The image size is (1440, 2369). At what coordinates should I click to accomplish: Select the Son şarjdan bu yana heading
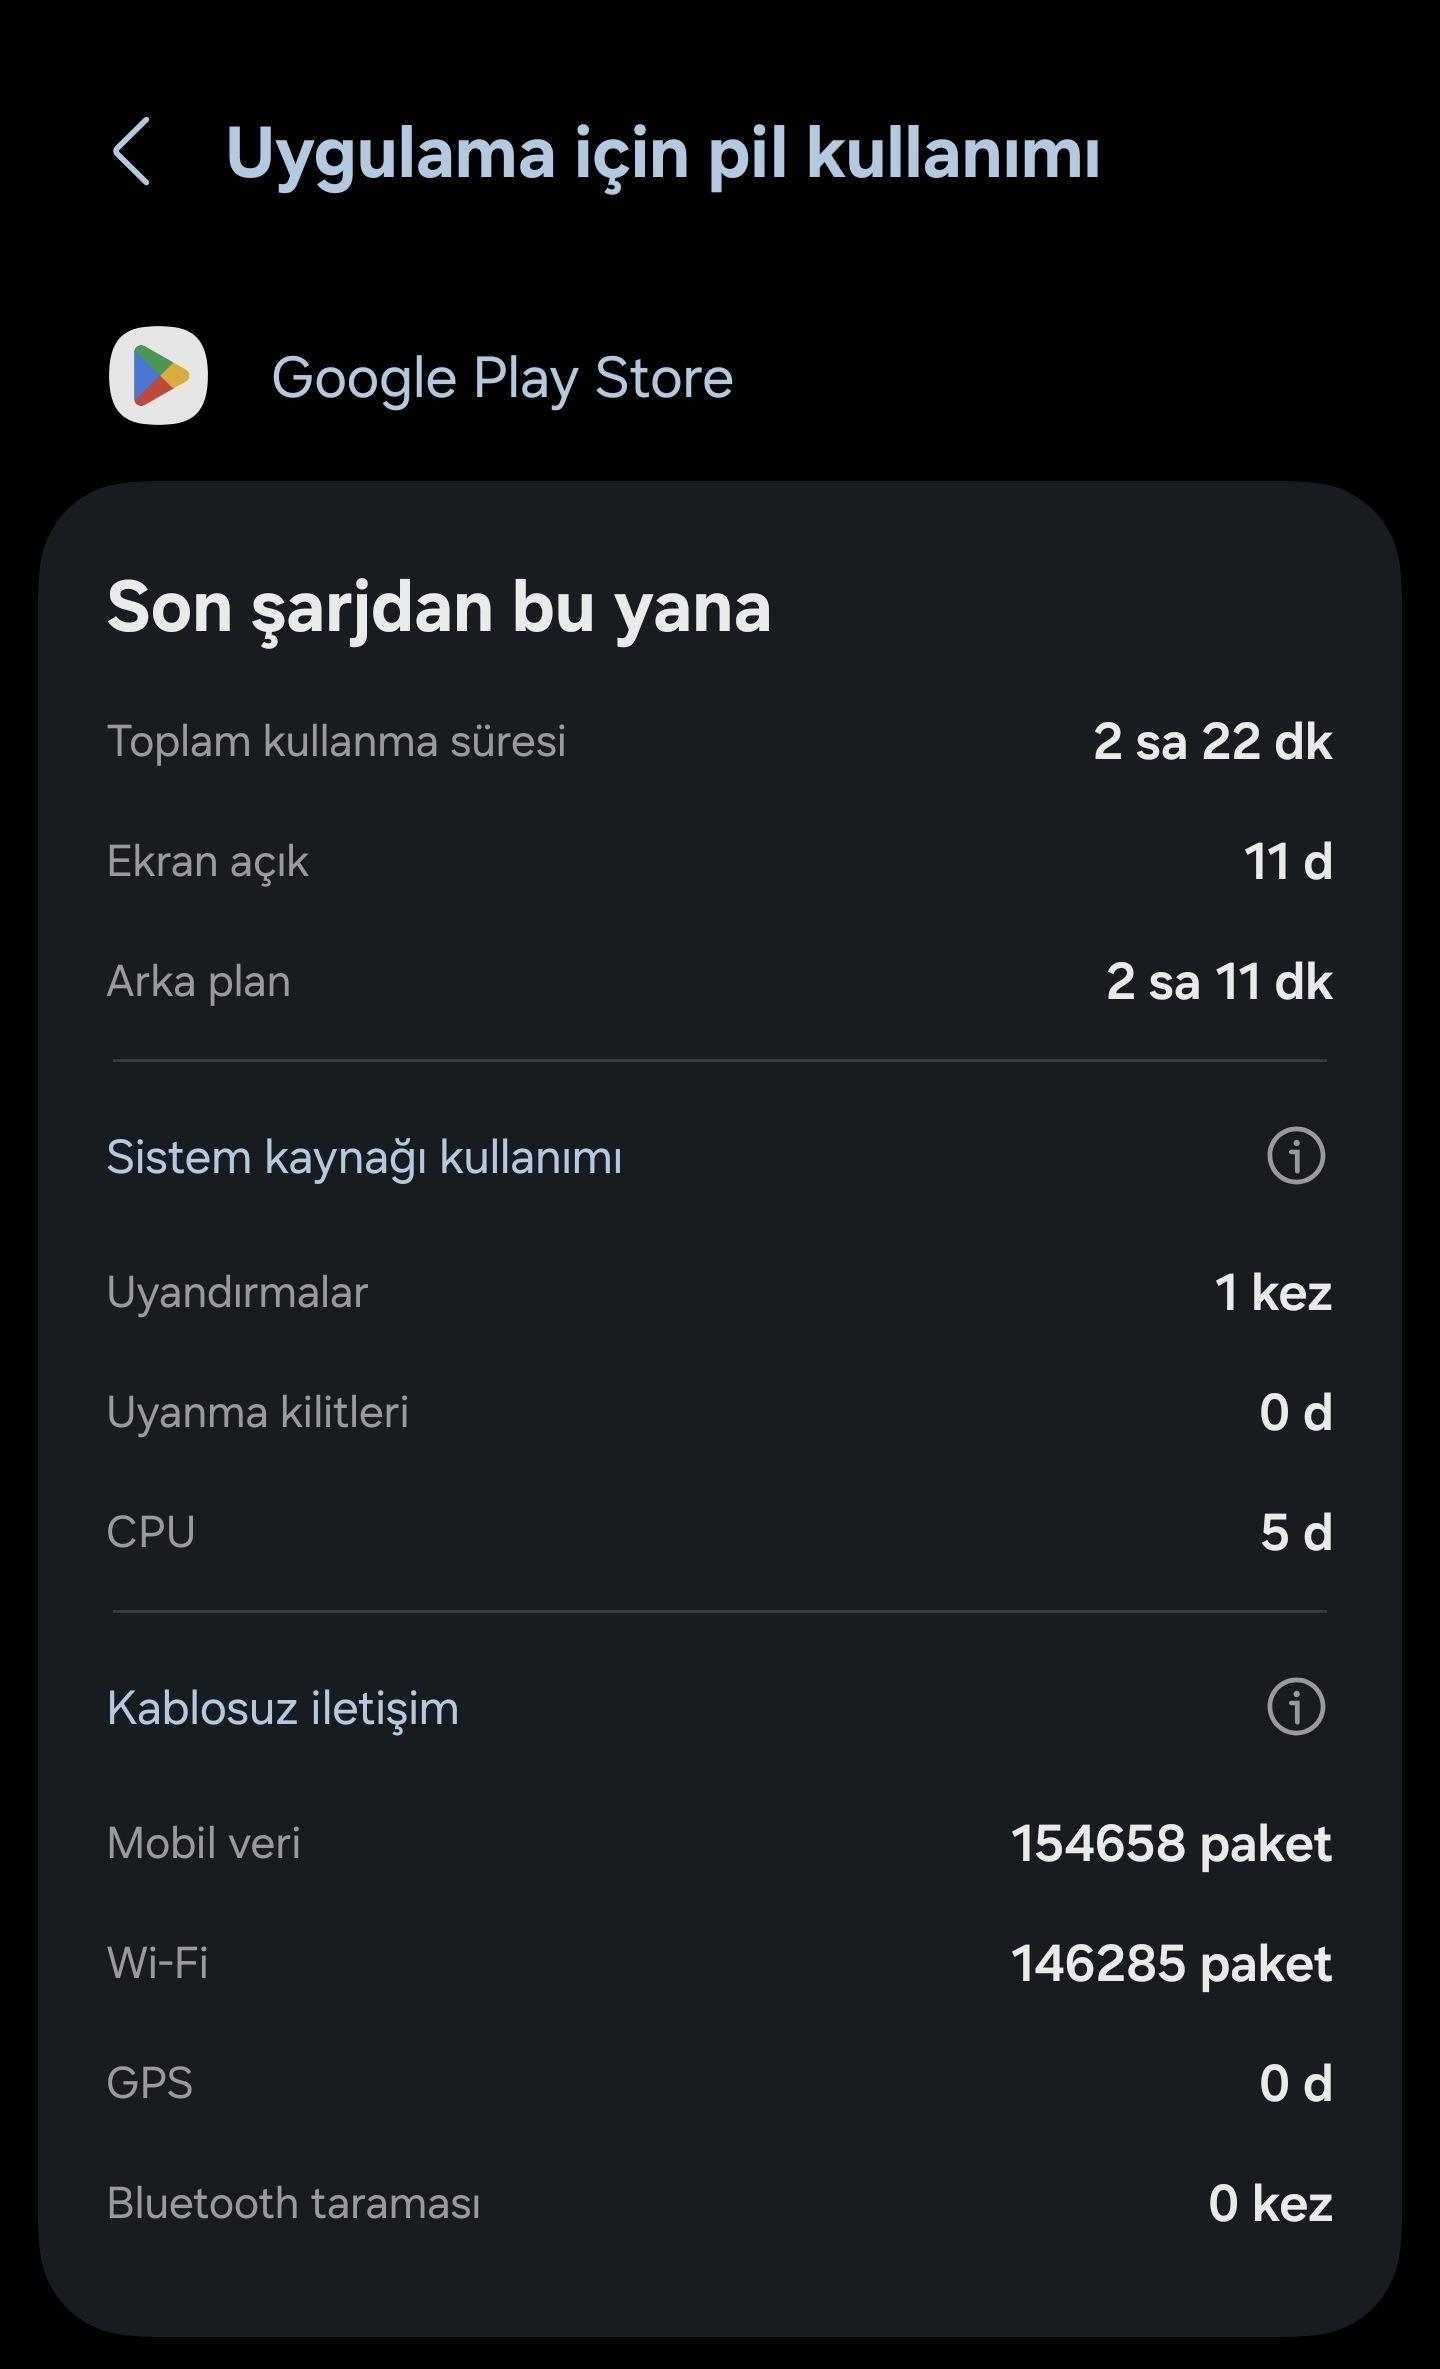coord(438,607)
